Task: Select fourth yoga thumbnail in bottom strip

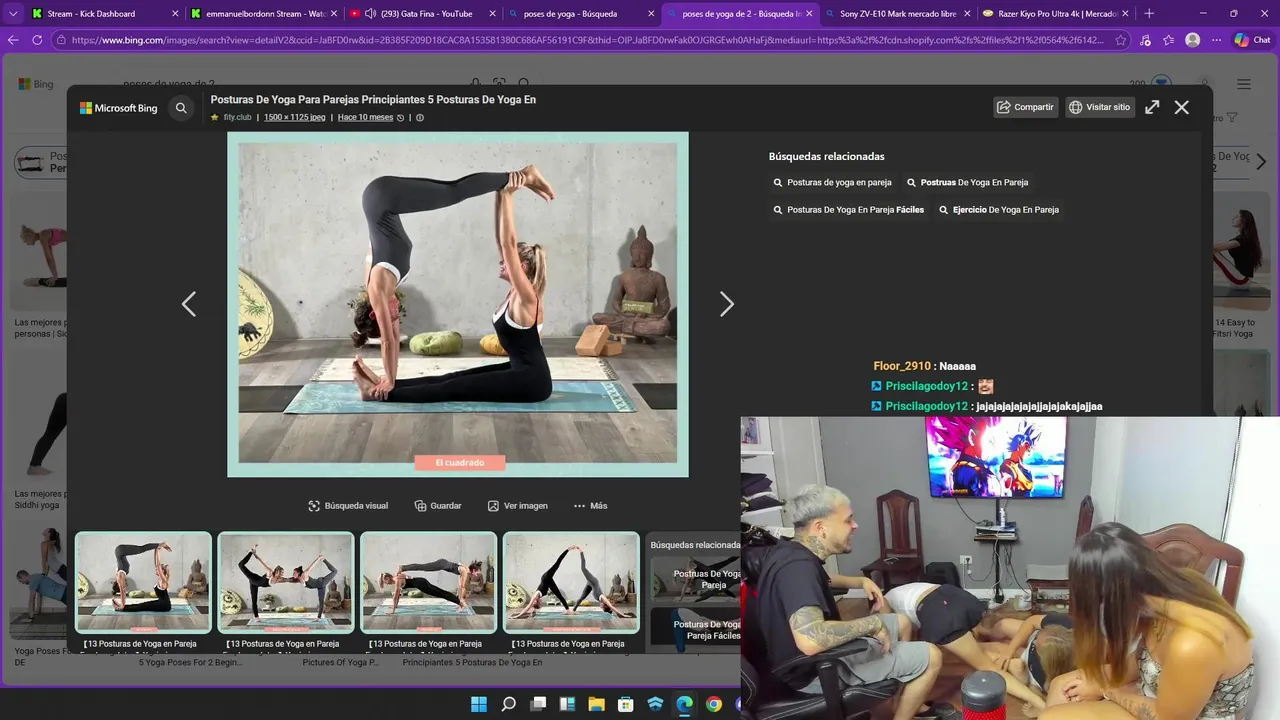Action: 571,582
